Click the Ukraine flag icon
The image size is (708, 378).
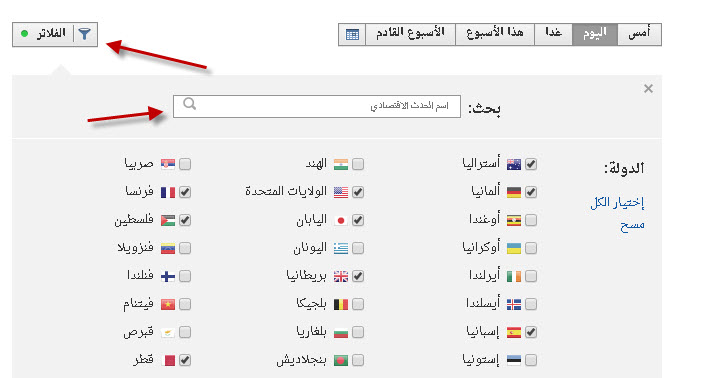click(x=514, y=248)
